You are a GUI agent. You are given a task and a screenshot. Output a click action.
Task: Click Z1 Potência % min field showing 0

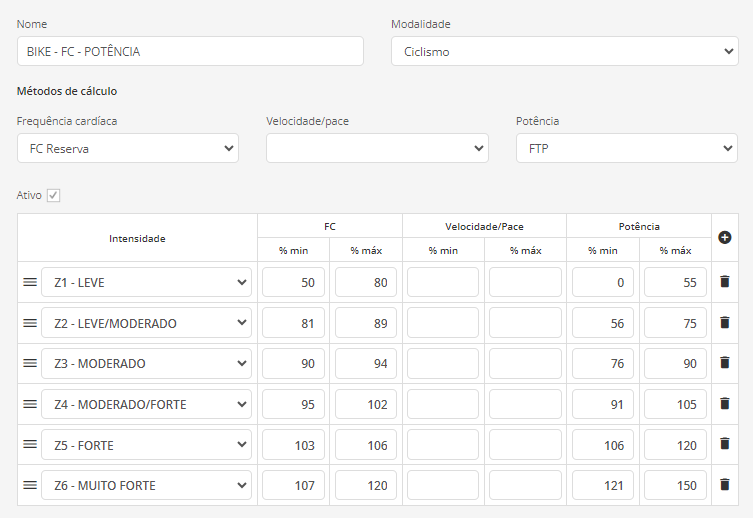click(603, 282)
